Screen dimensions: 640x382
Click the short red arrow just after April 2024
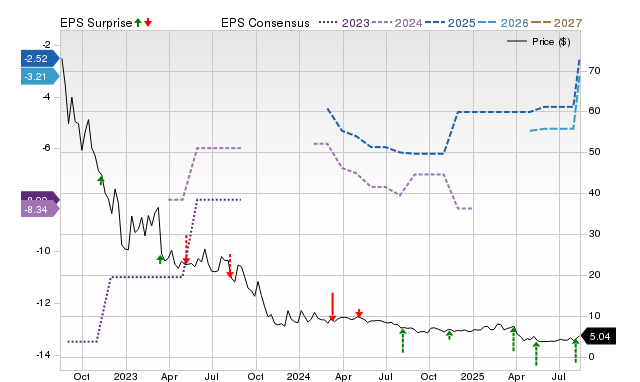[x=359, y=313]
